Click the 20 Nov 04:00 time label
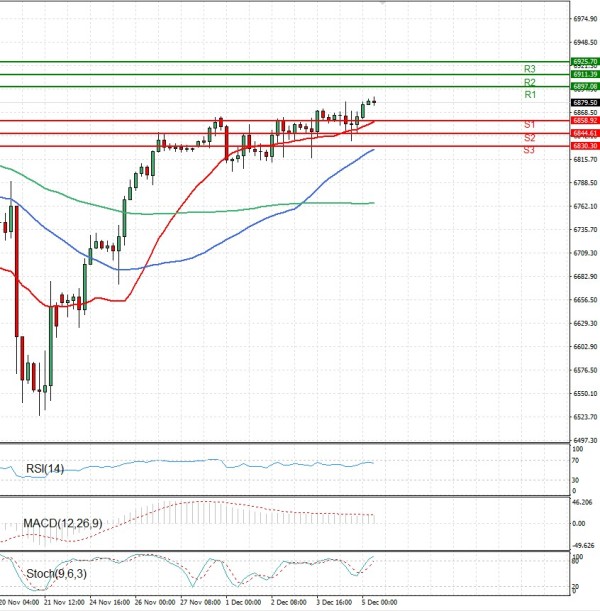 [20, 603]
